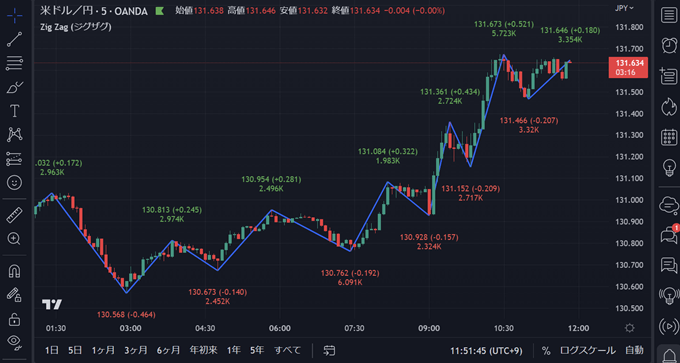Open the ideas lightbulb panel
This screenshot has height=363, width=680.
point(669,167)
